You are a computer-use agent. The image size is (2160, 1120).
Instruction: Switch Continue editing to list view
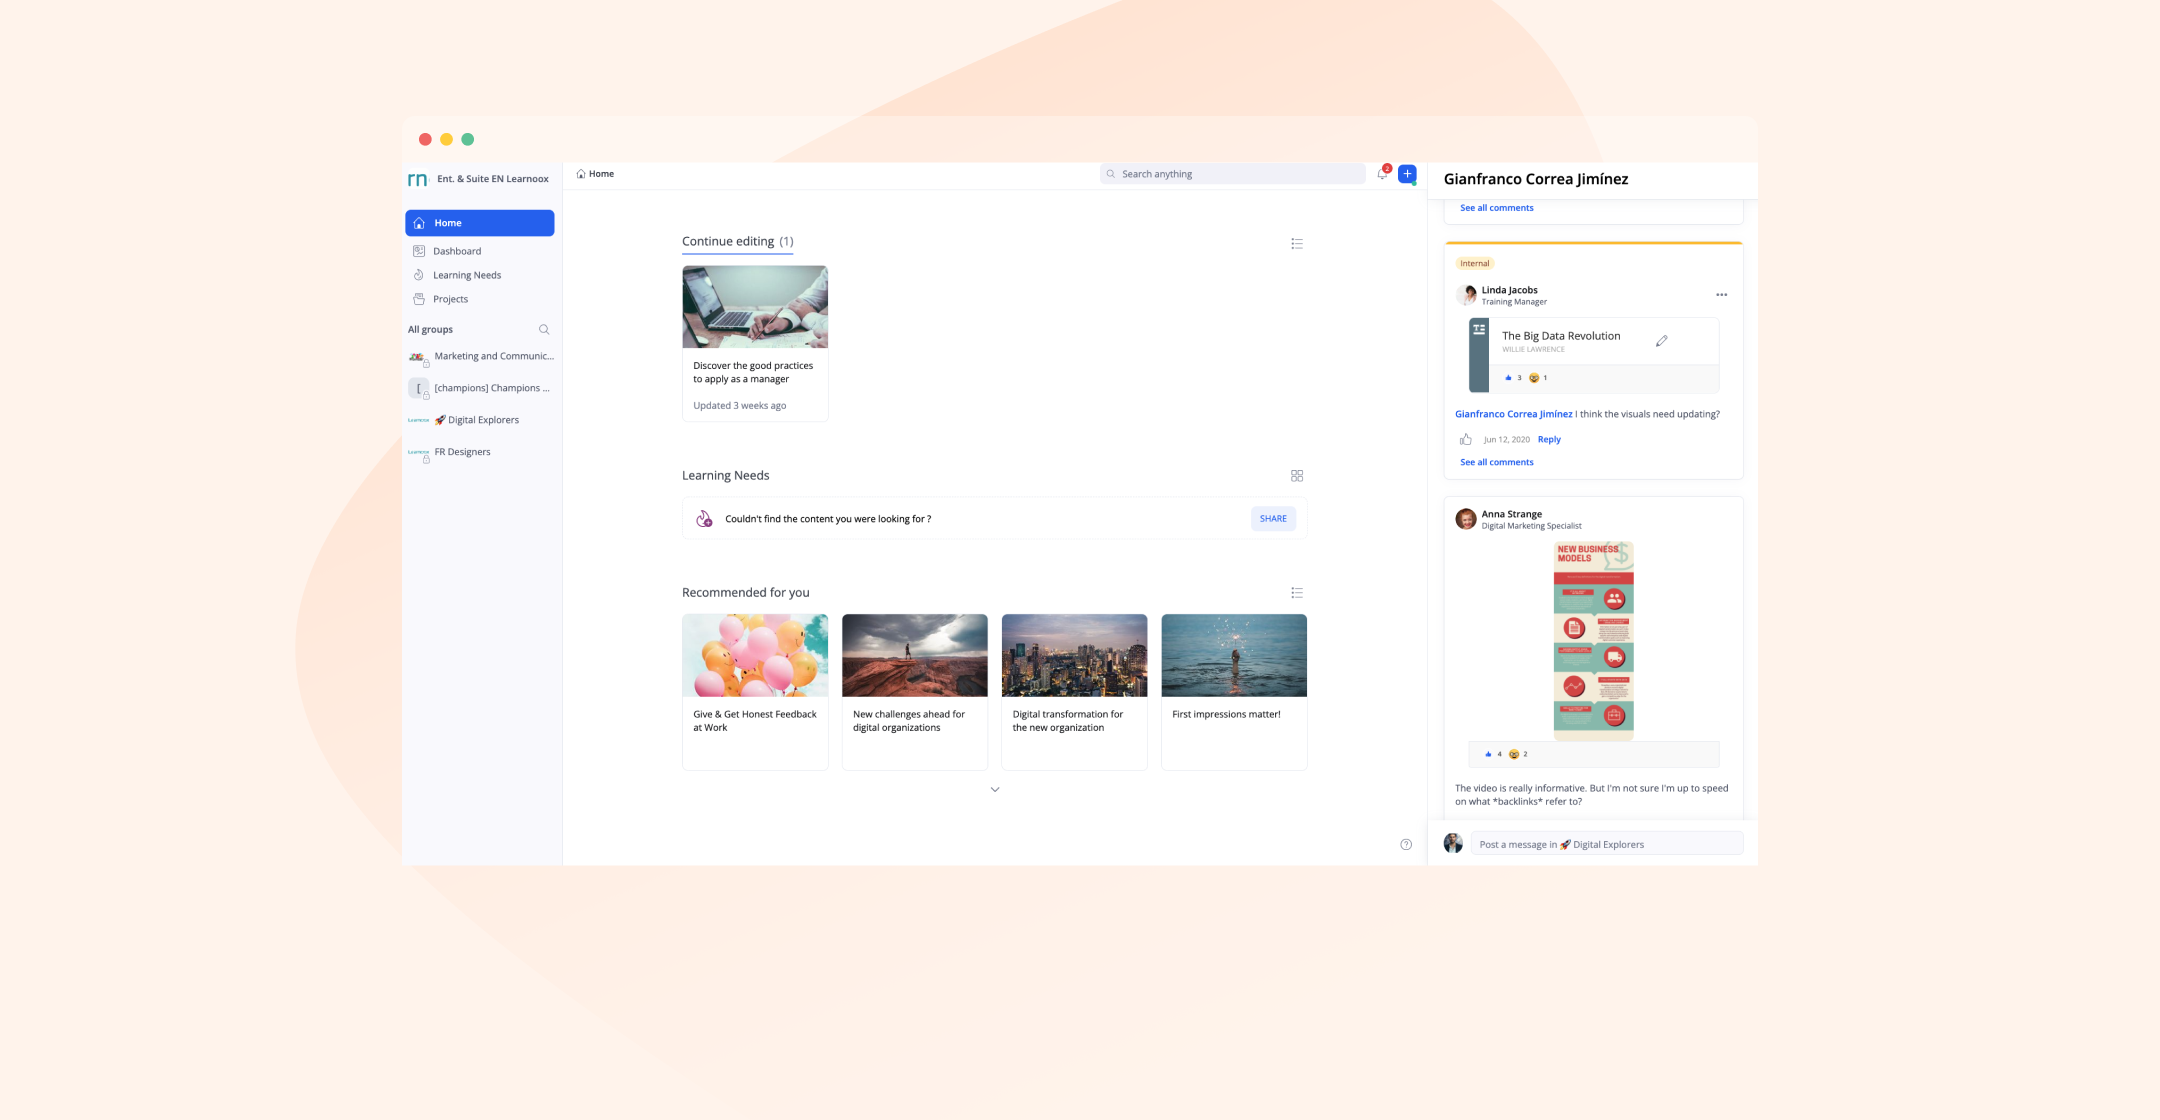coord(1297,244)
